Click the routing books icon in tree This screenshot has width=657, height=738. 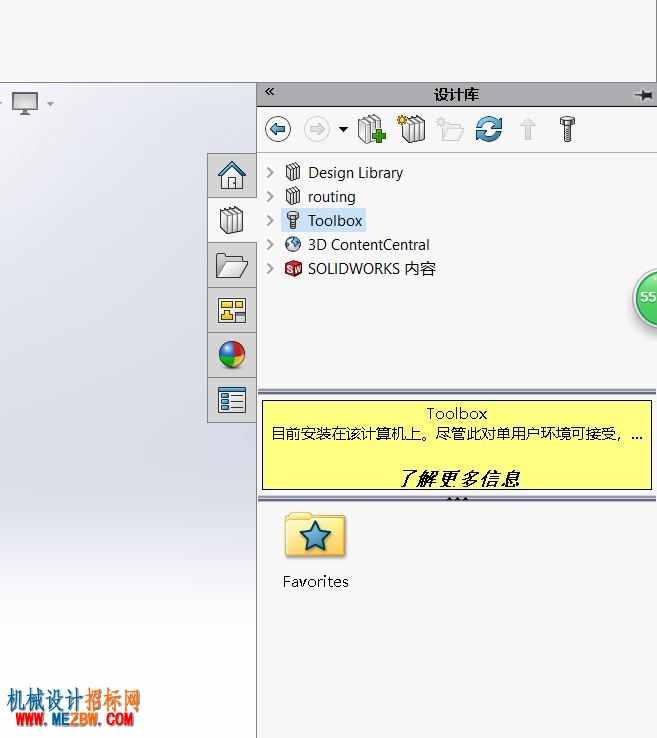click(293, 196)
